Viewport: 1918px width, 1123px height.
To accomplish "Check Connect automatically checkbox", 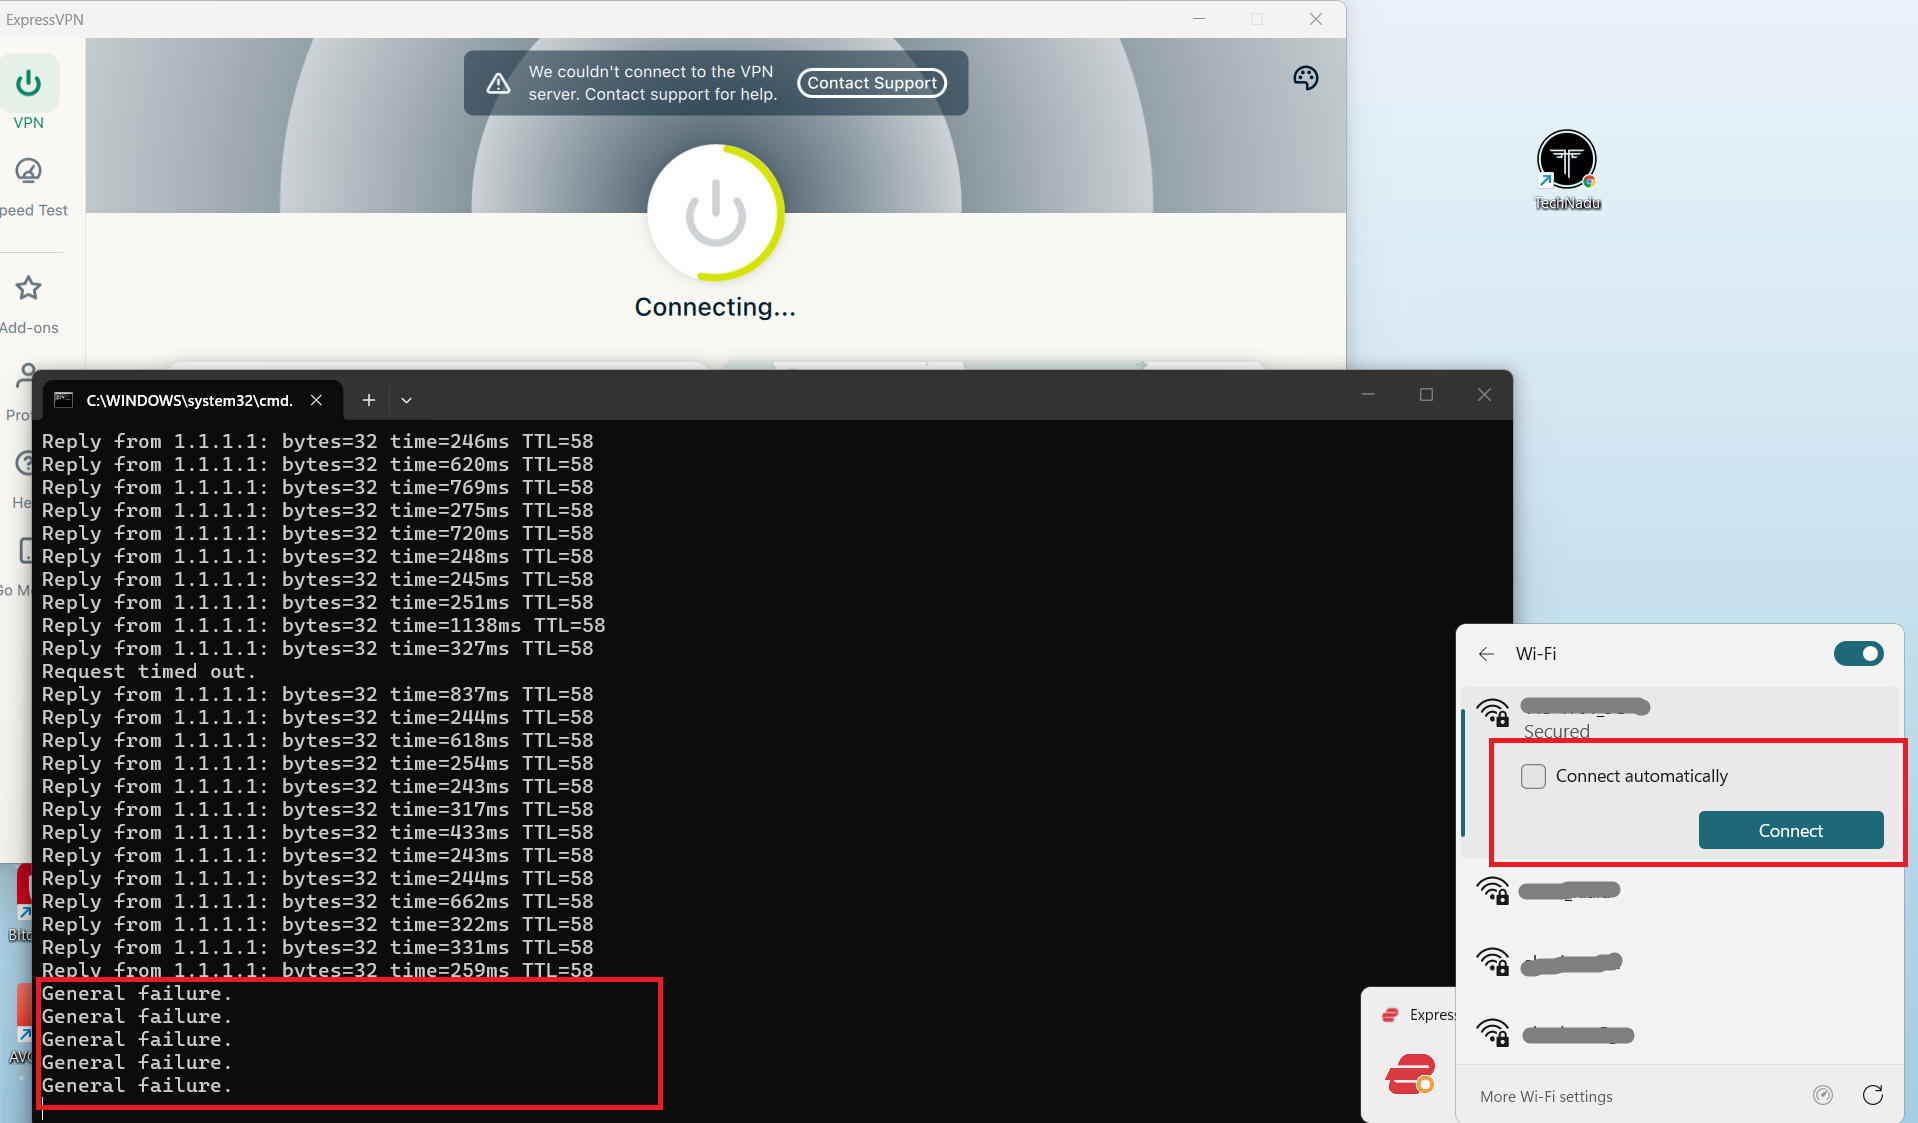I will pyautogui.click(x=1534, y=776).
